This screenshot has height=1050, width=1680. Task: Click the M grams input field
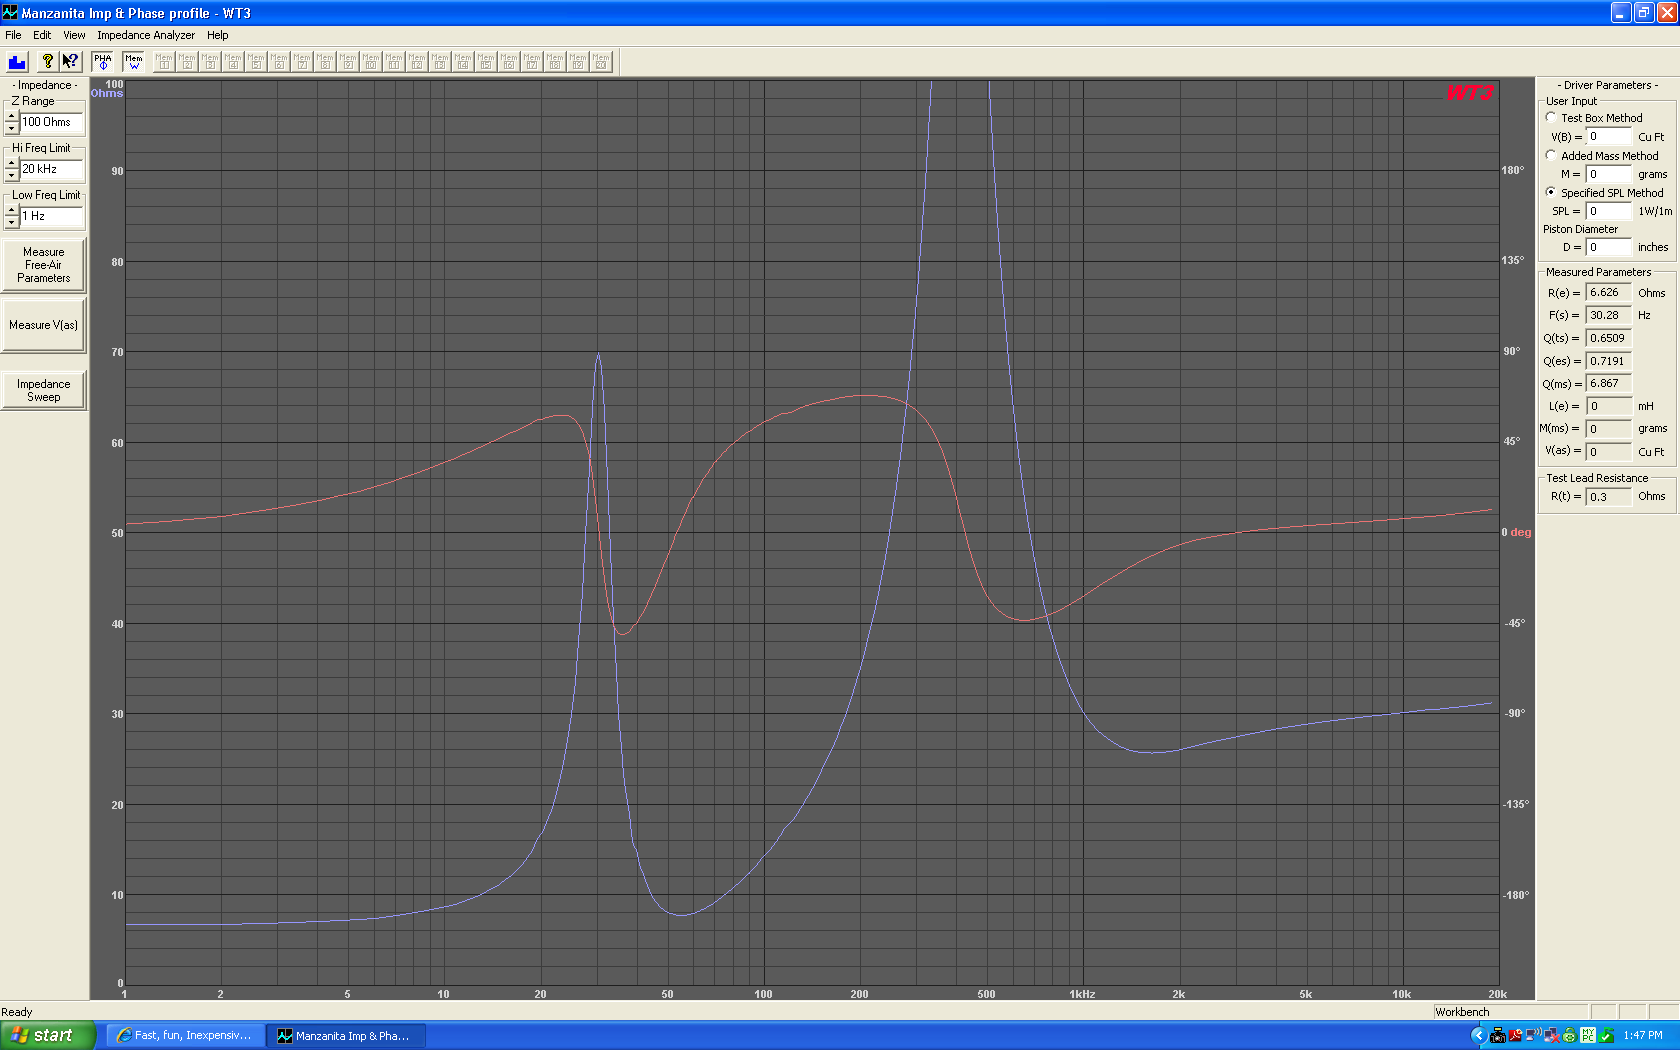[x=1609, y=174]
